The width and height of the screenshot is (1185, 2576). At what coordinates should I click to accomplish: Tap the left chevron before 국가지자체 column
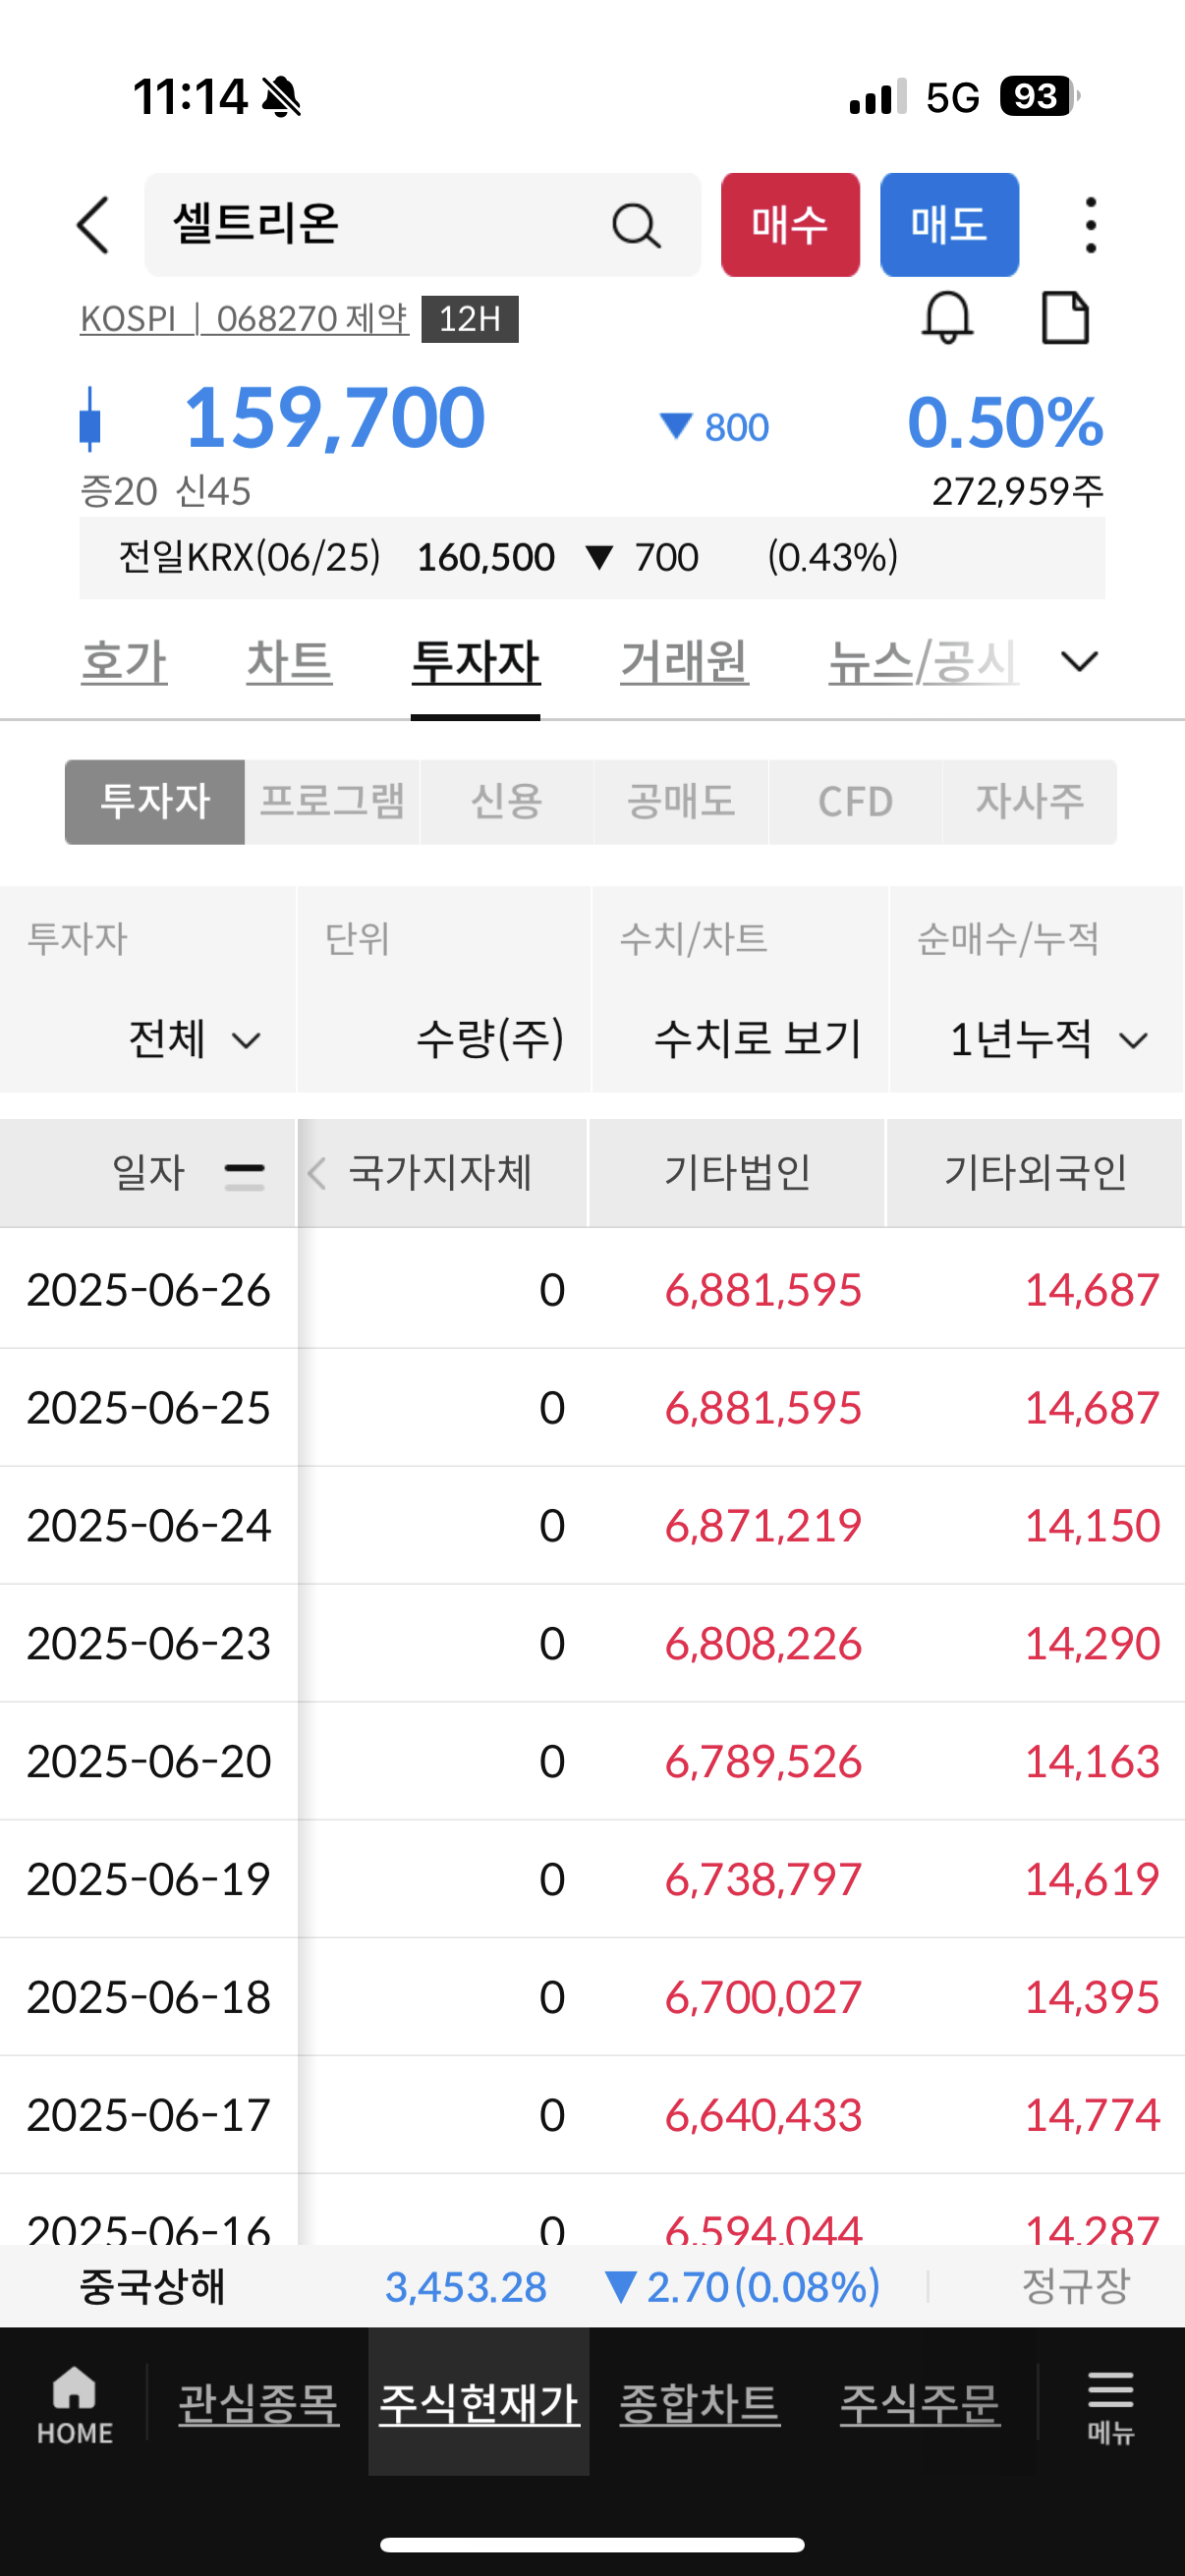[x=318, y=1173]
